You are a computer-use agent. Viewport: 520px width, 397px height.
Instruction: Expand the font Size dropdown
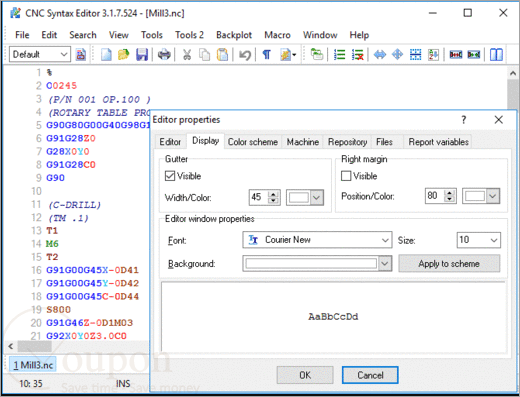point(494,240)
